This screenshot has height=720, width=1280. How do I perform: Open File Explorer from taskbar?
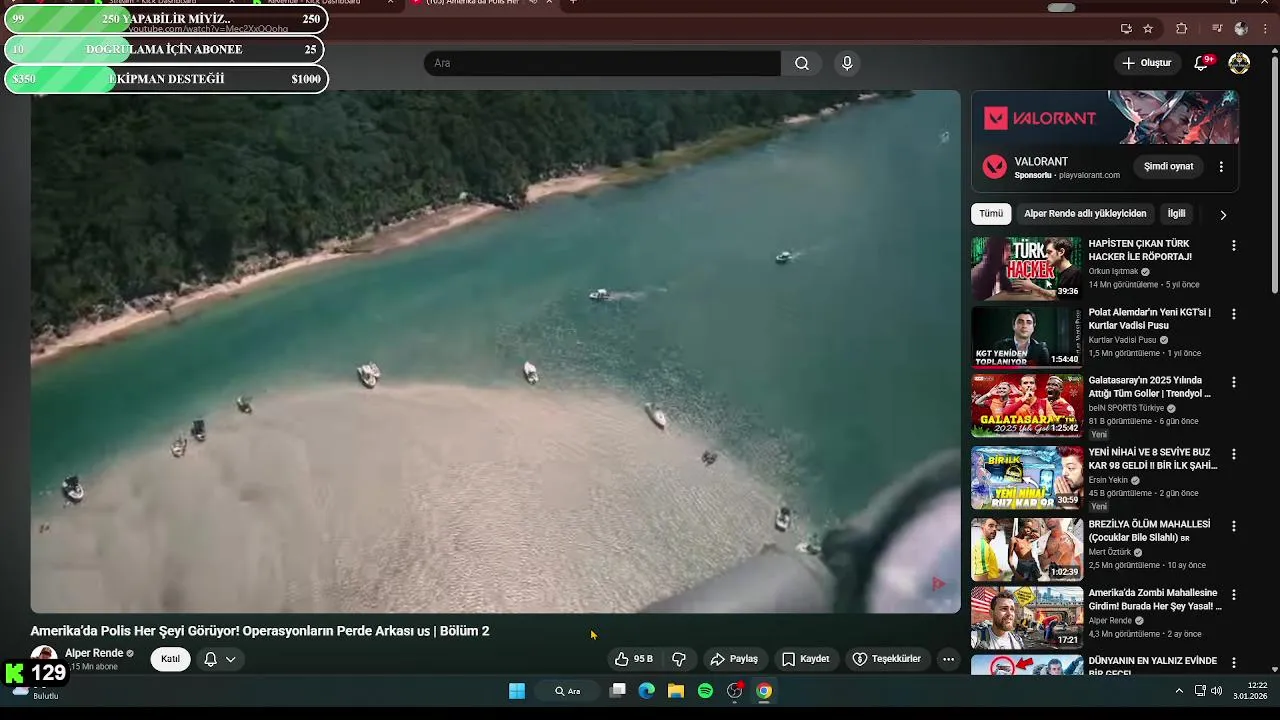tap(676, 691)
